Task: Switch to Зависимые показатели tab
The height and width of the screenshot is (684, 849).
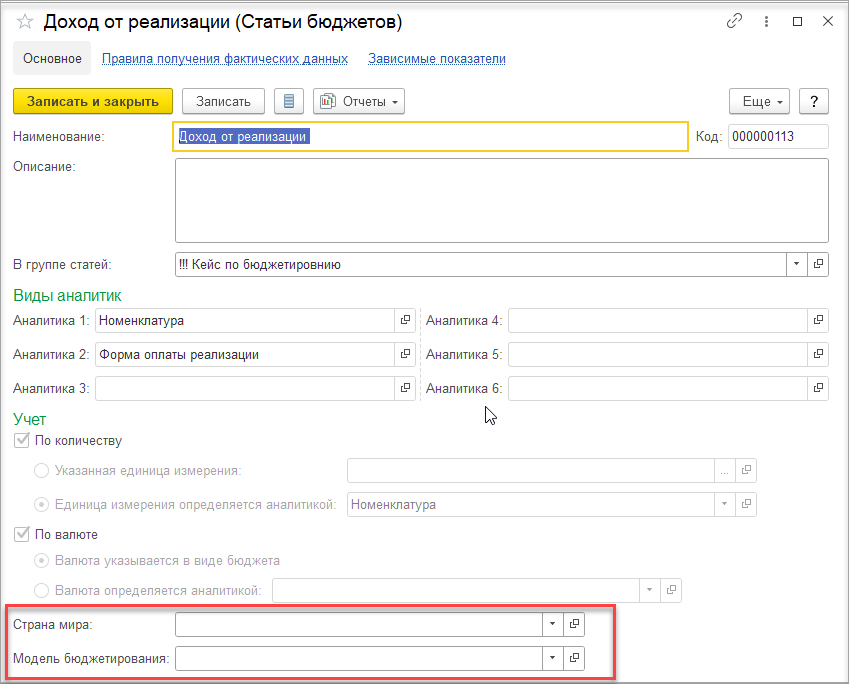Action: 436,59
